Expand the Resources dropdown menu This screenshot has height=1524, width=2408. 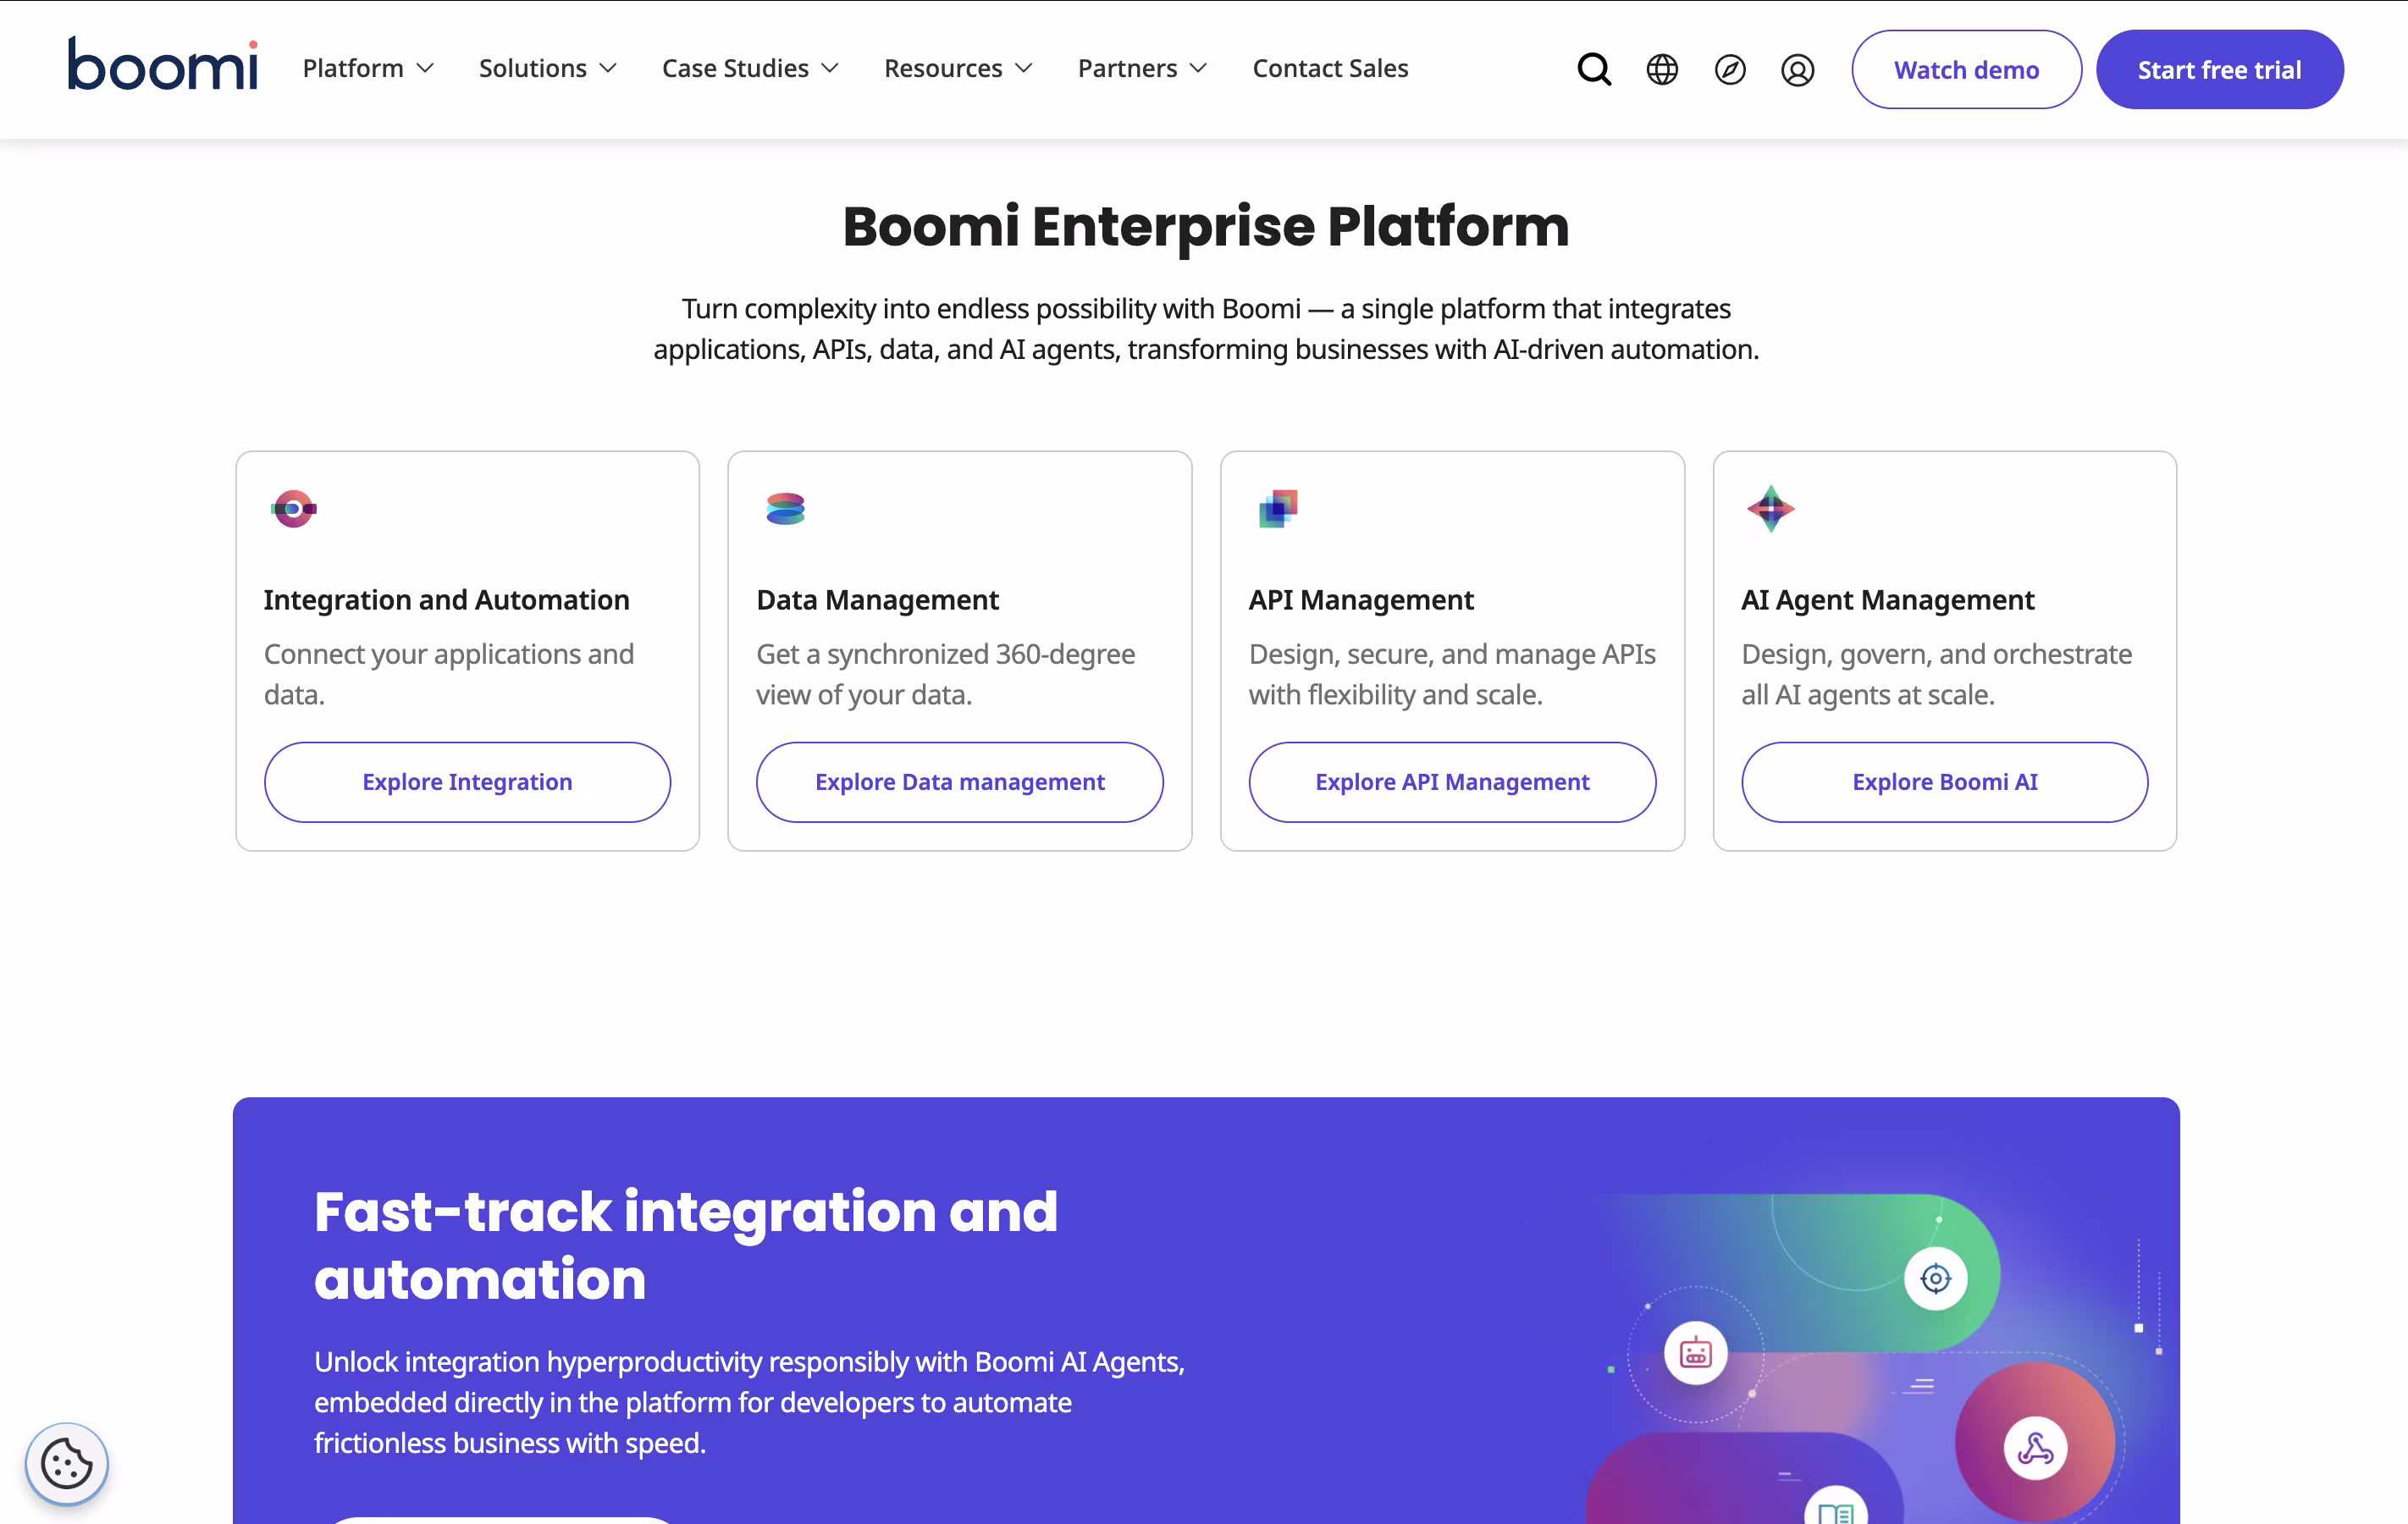click(957, 68)
